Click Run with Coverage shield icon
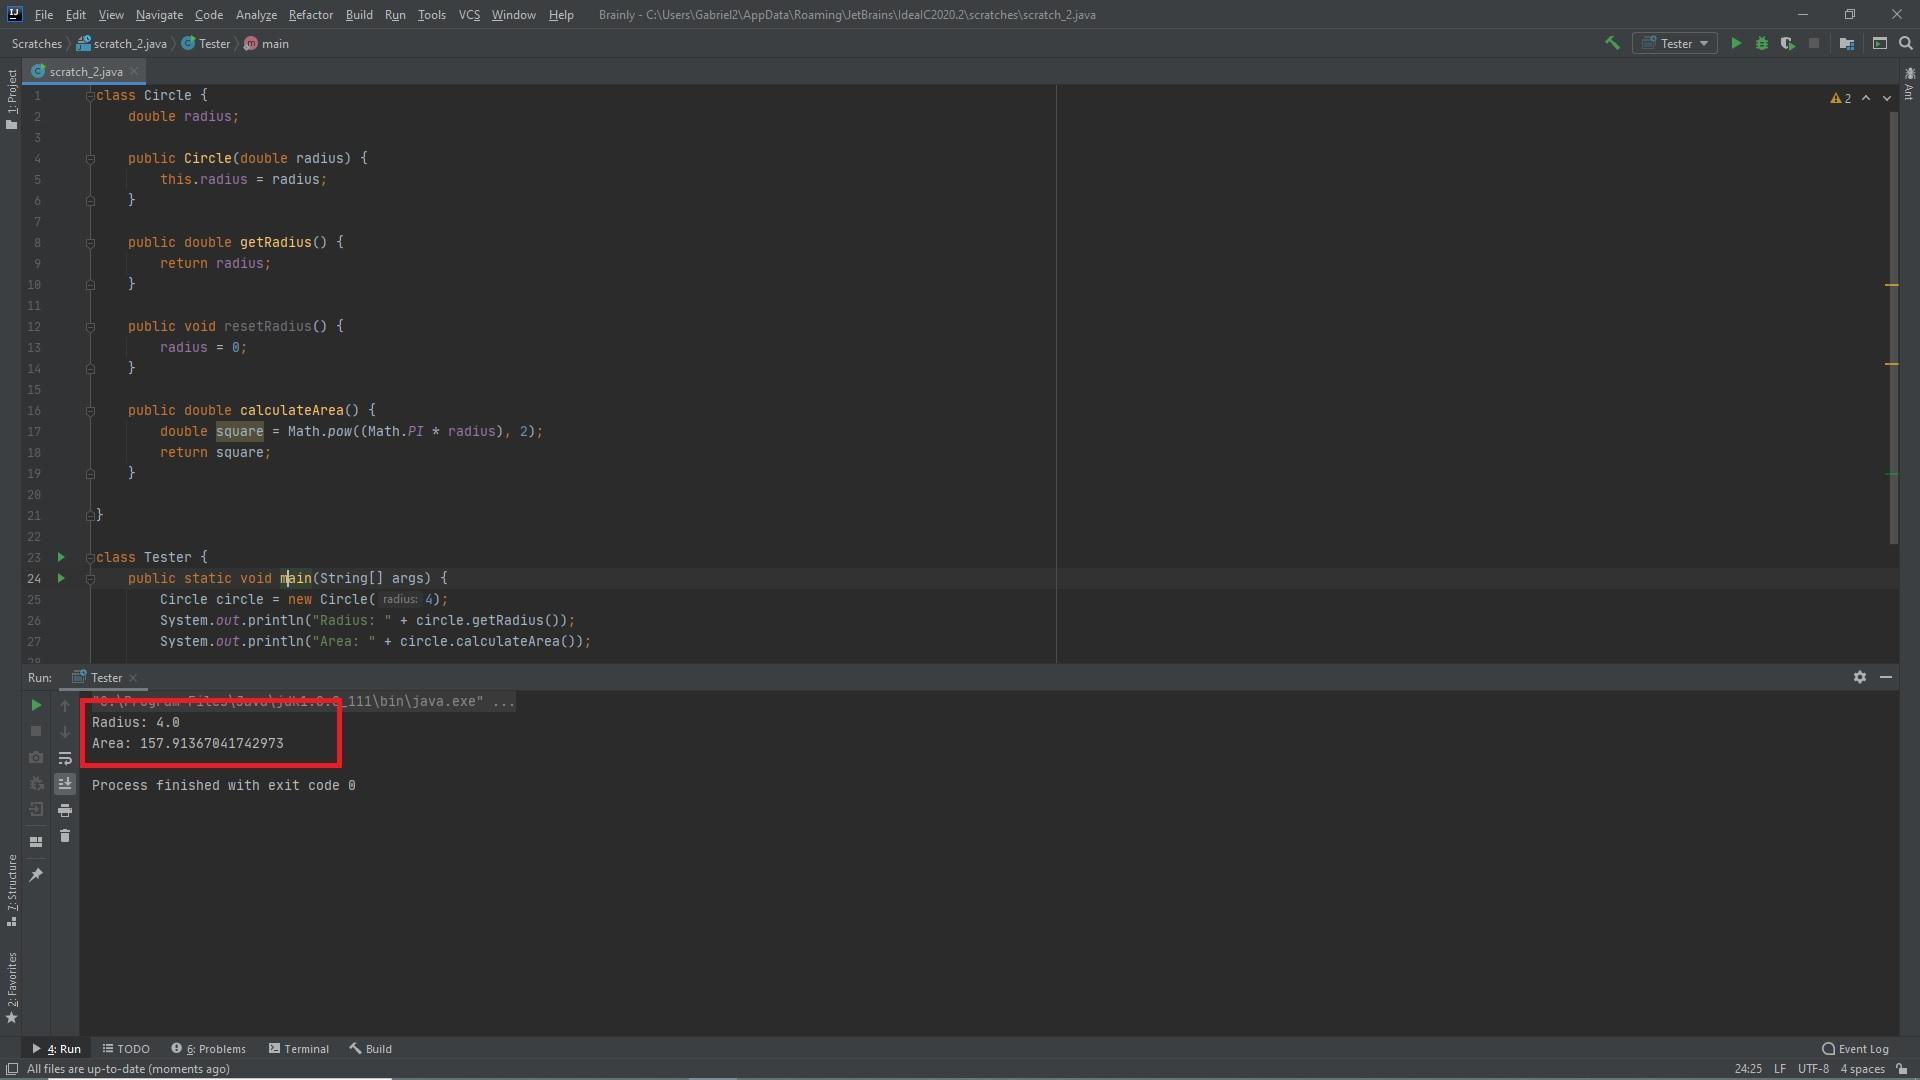1920x1080 pixels. (x=1787, y=43)
